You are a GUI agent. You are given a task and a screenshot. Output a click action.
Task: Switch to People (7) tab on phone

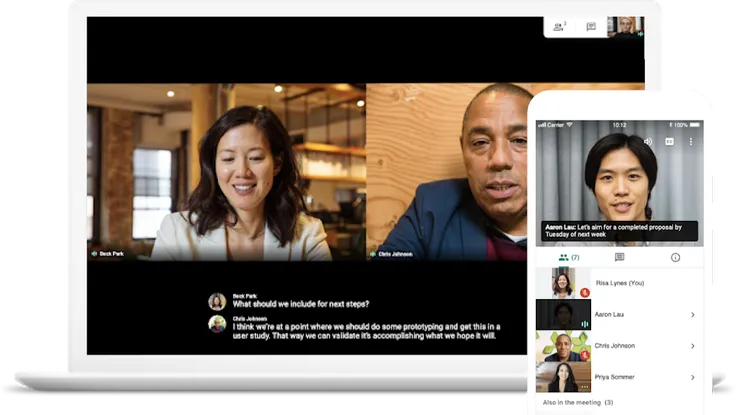click(569, 257)
